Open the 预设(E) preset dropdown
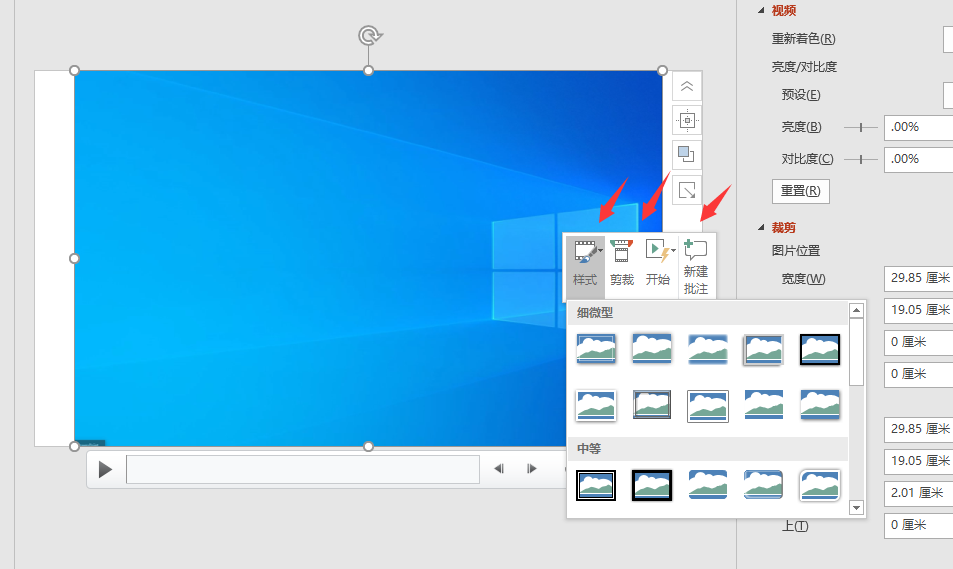This screenshot has width=953, height=569. (948, 95)
